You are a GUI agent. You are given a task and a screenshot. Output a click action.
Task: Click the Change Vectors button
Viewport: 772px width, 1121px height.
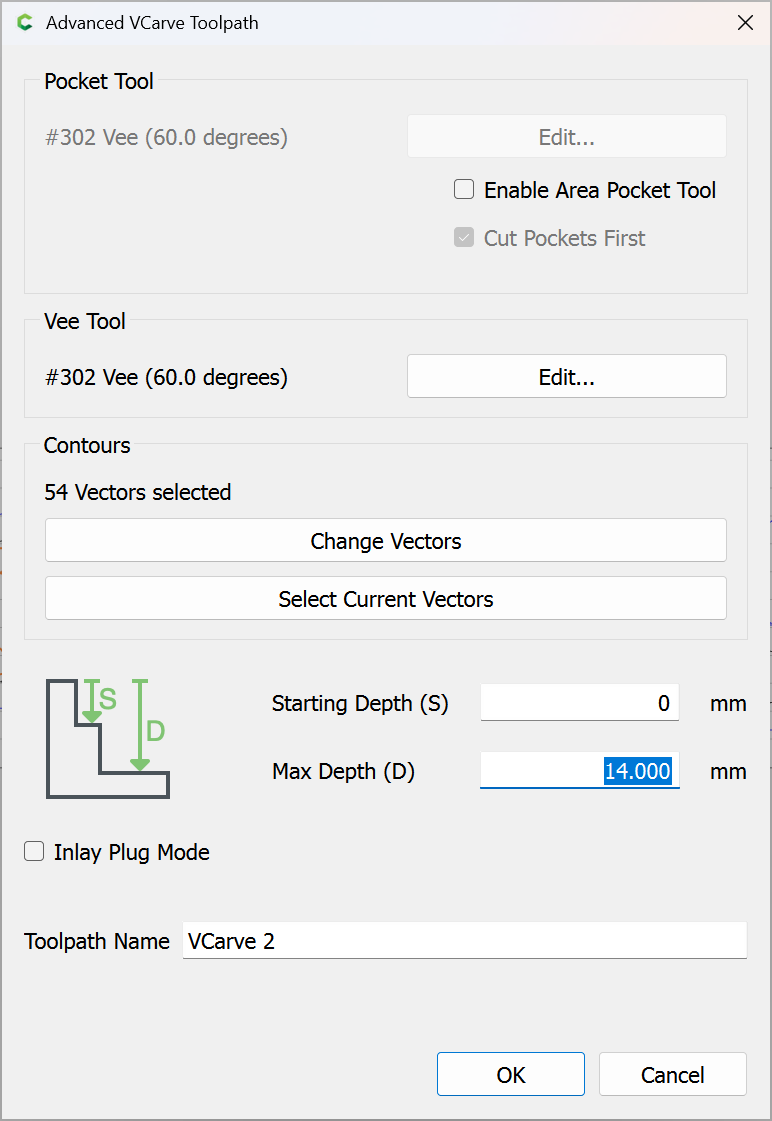point(386,540)
